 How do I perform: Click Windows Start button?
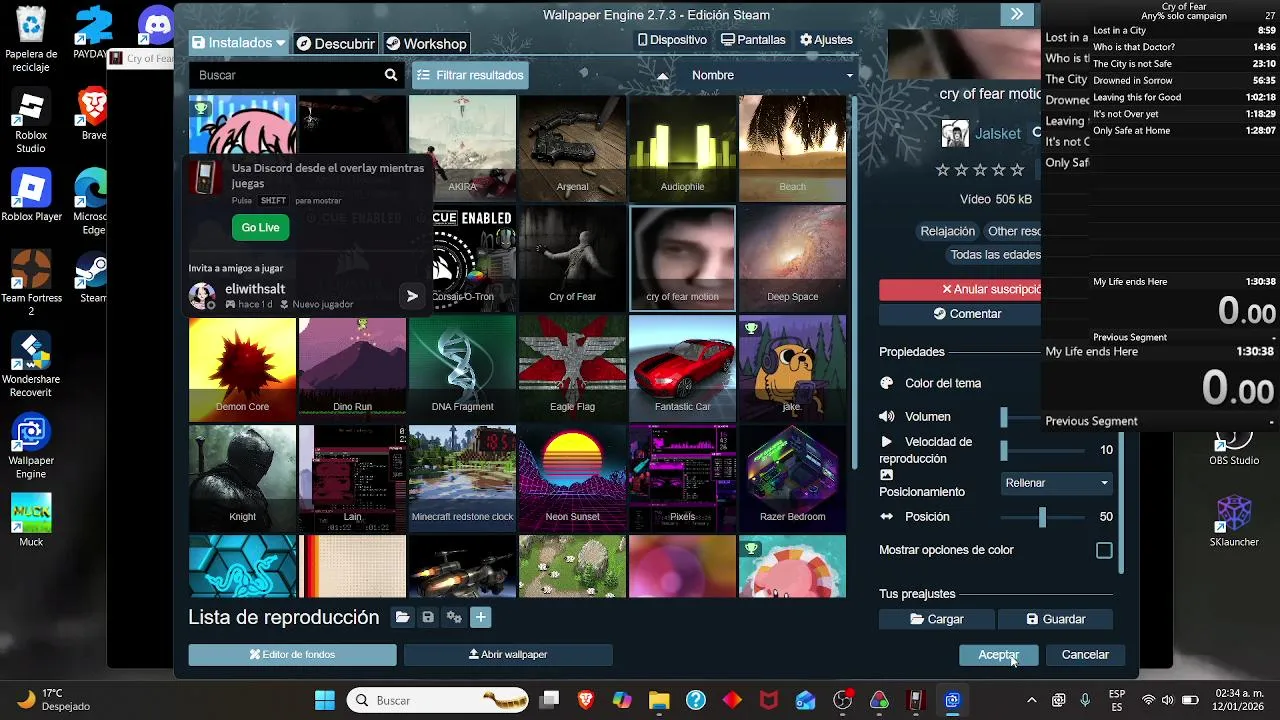[x=325, y=700]
